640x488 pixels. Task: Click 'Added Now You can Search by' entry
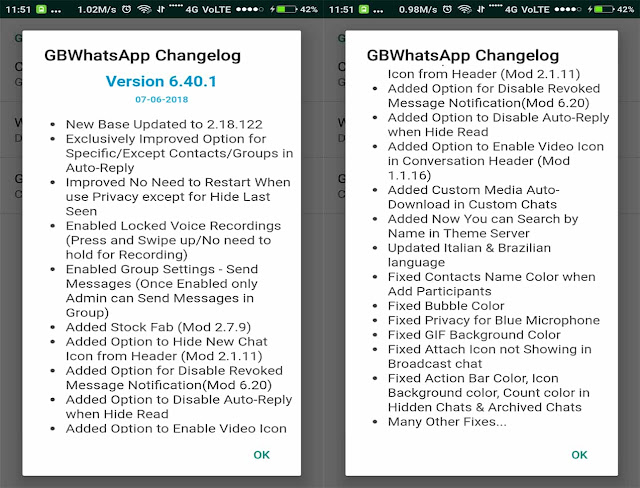click(x=483, y=219)
